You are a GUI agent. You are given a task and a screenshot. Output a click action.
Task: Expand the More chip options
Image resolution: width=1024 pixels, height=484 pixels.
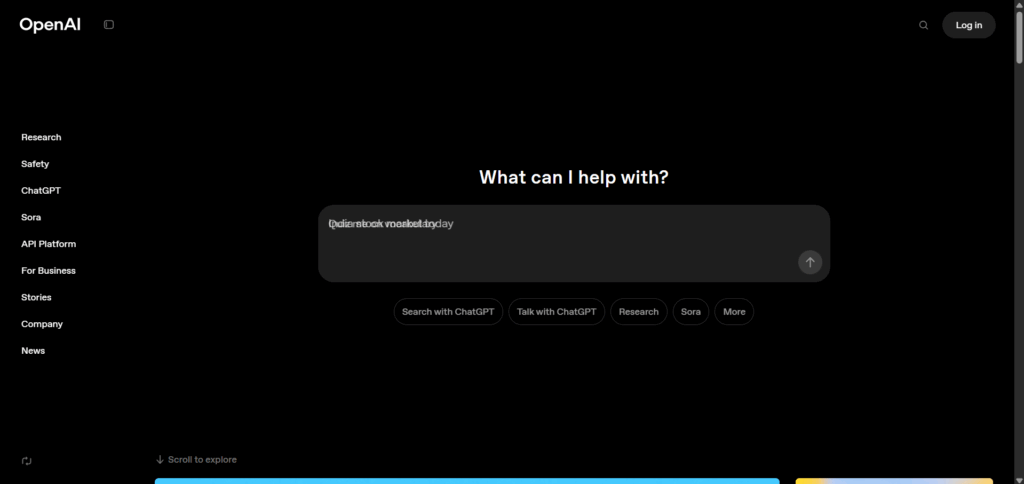click(x=734, y=312)
